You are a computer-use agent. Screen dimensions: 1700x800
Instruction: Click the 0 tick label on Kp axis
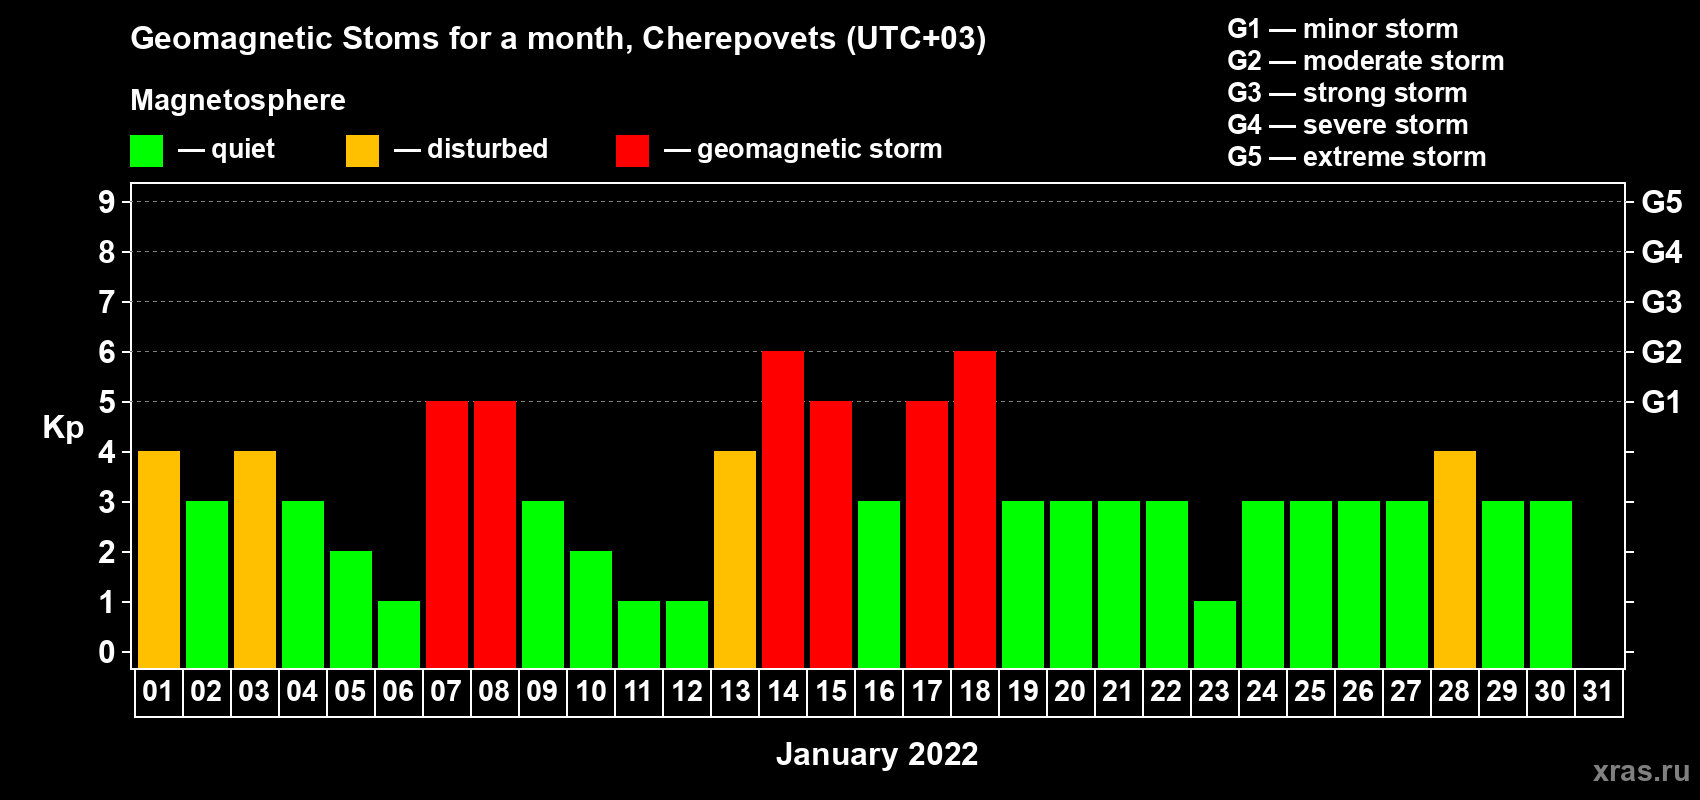point(107,652)
